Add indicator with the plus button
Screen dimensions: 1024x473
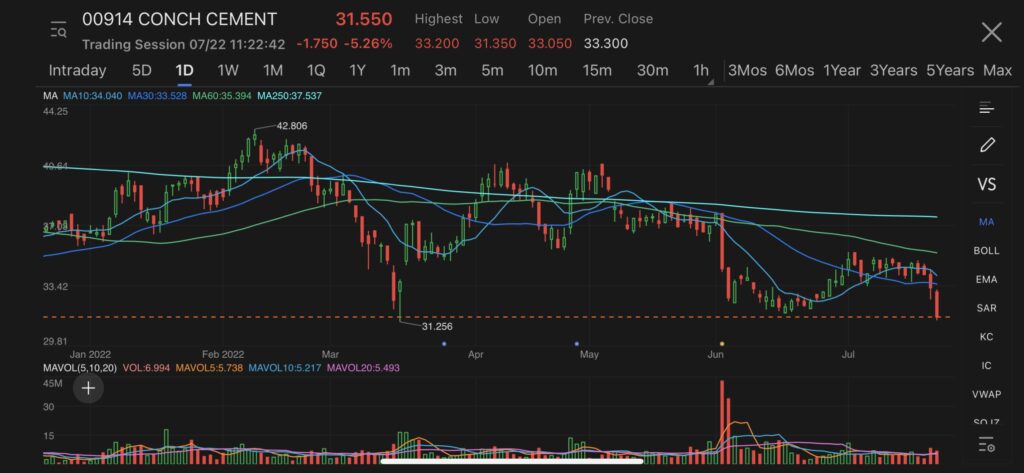(x=88, y=389)
